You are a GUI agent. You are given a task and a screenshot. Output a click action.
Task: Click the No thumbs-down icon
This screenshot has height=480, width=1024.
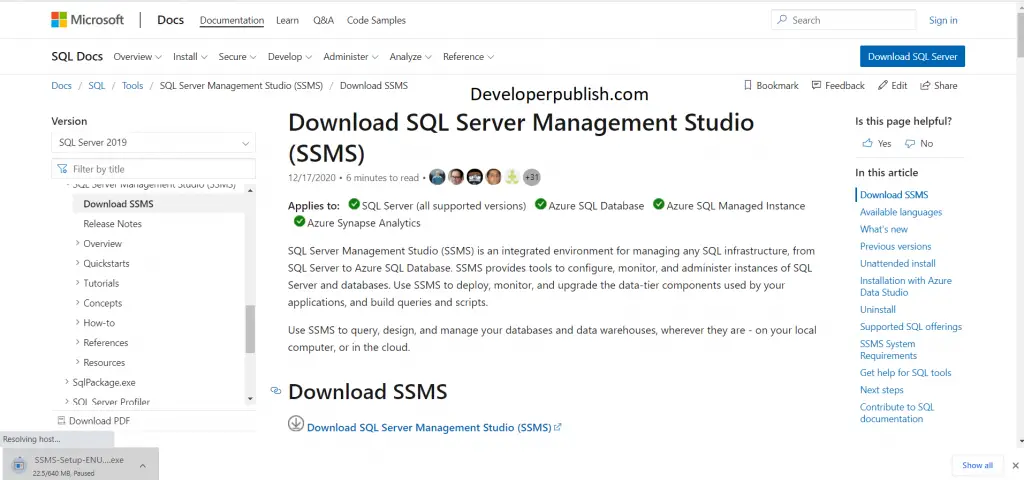(x=910, y=143)
